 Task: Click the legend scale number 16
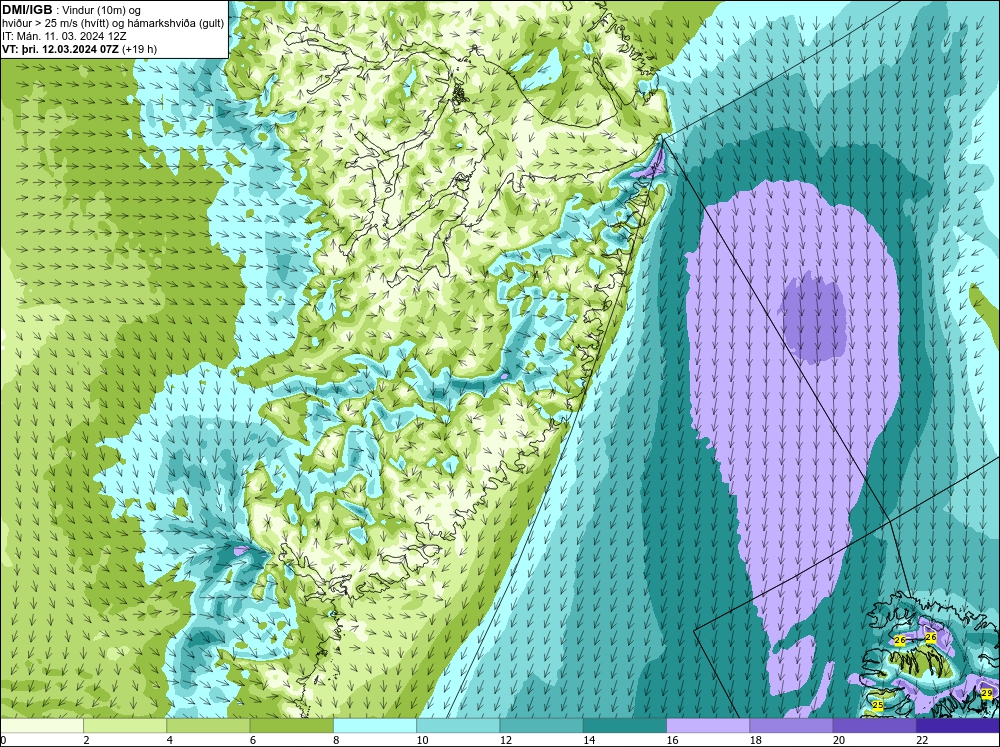(x=672, y=740)
